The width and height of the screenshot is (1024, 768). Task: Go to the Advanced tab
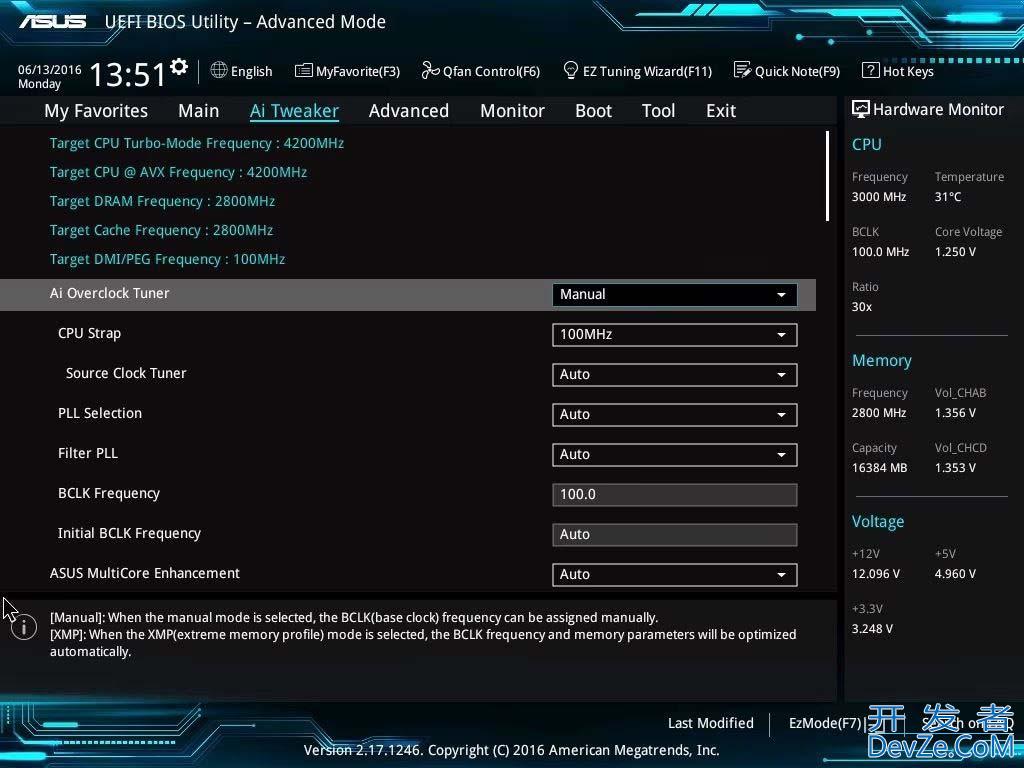[409, 111]
